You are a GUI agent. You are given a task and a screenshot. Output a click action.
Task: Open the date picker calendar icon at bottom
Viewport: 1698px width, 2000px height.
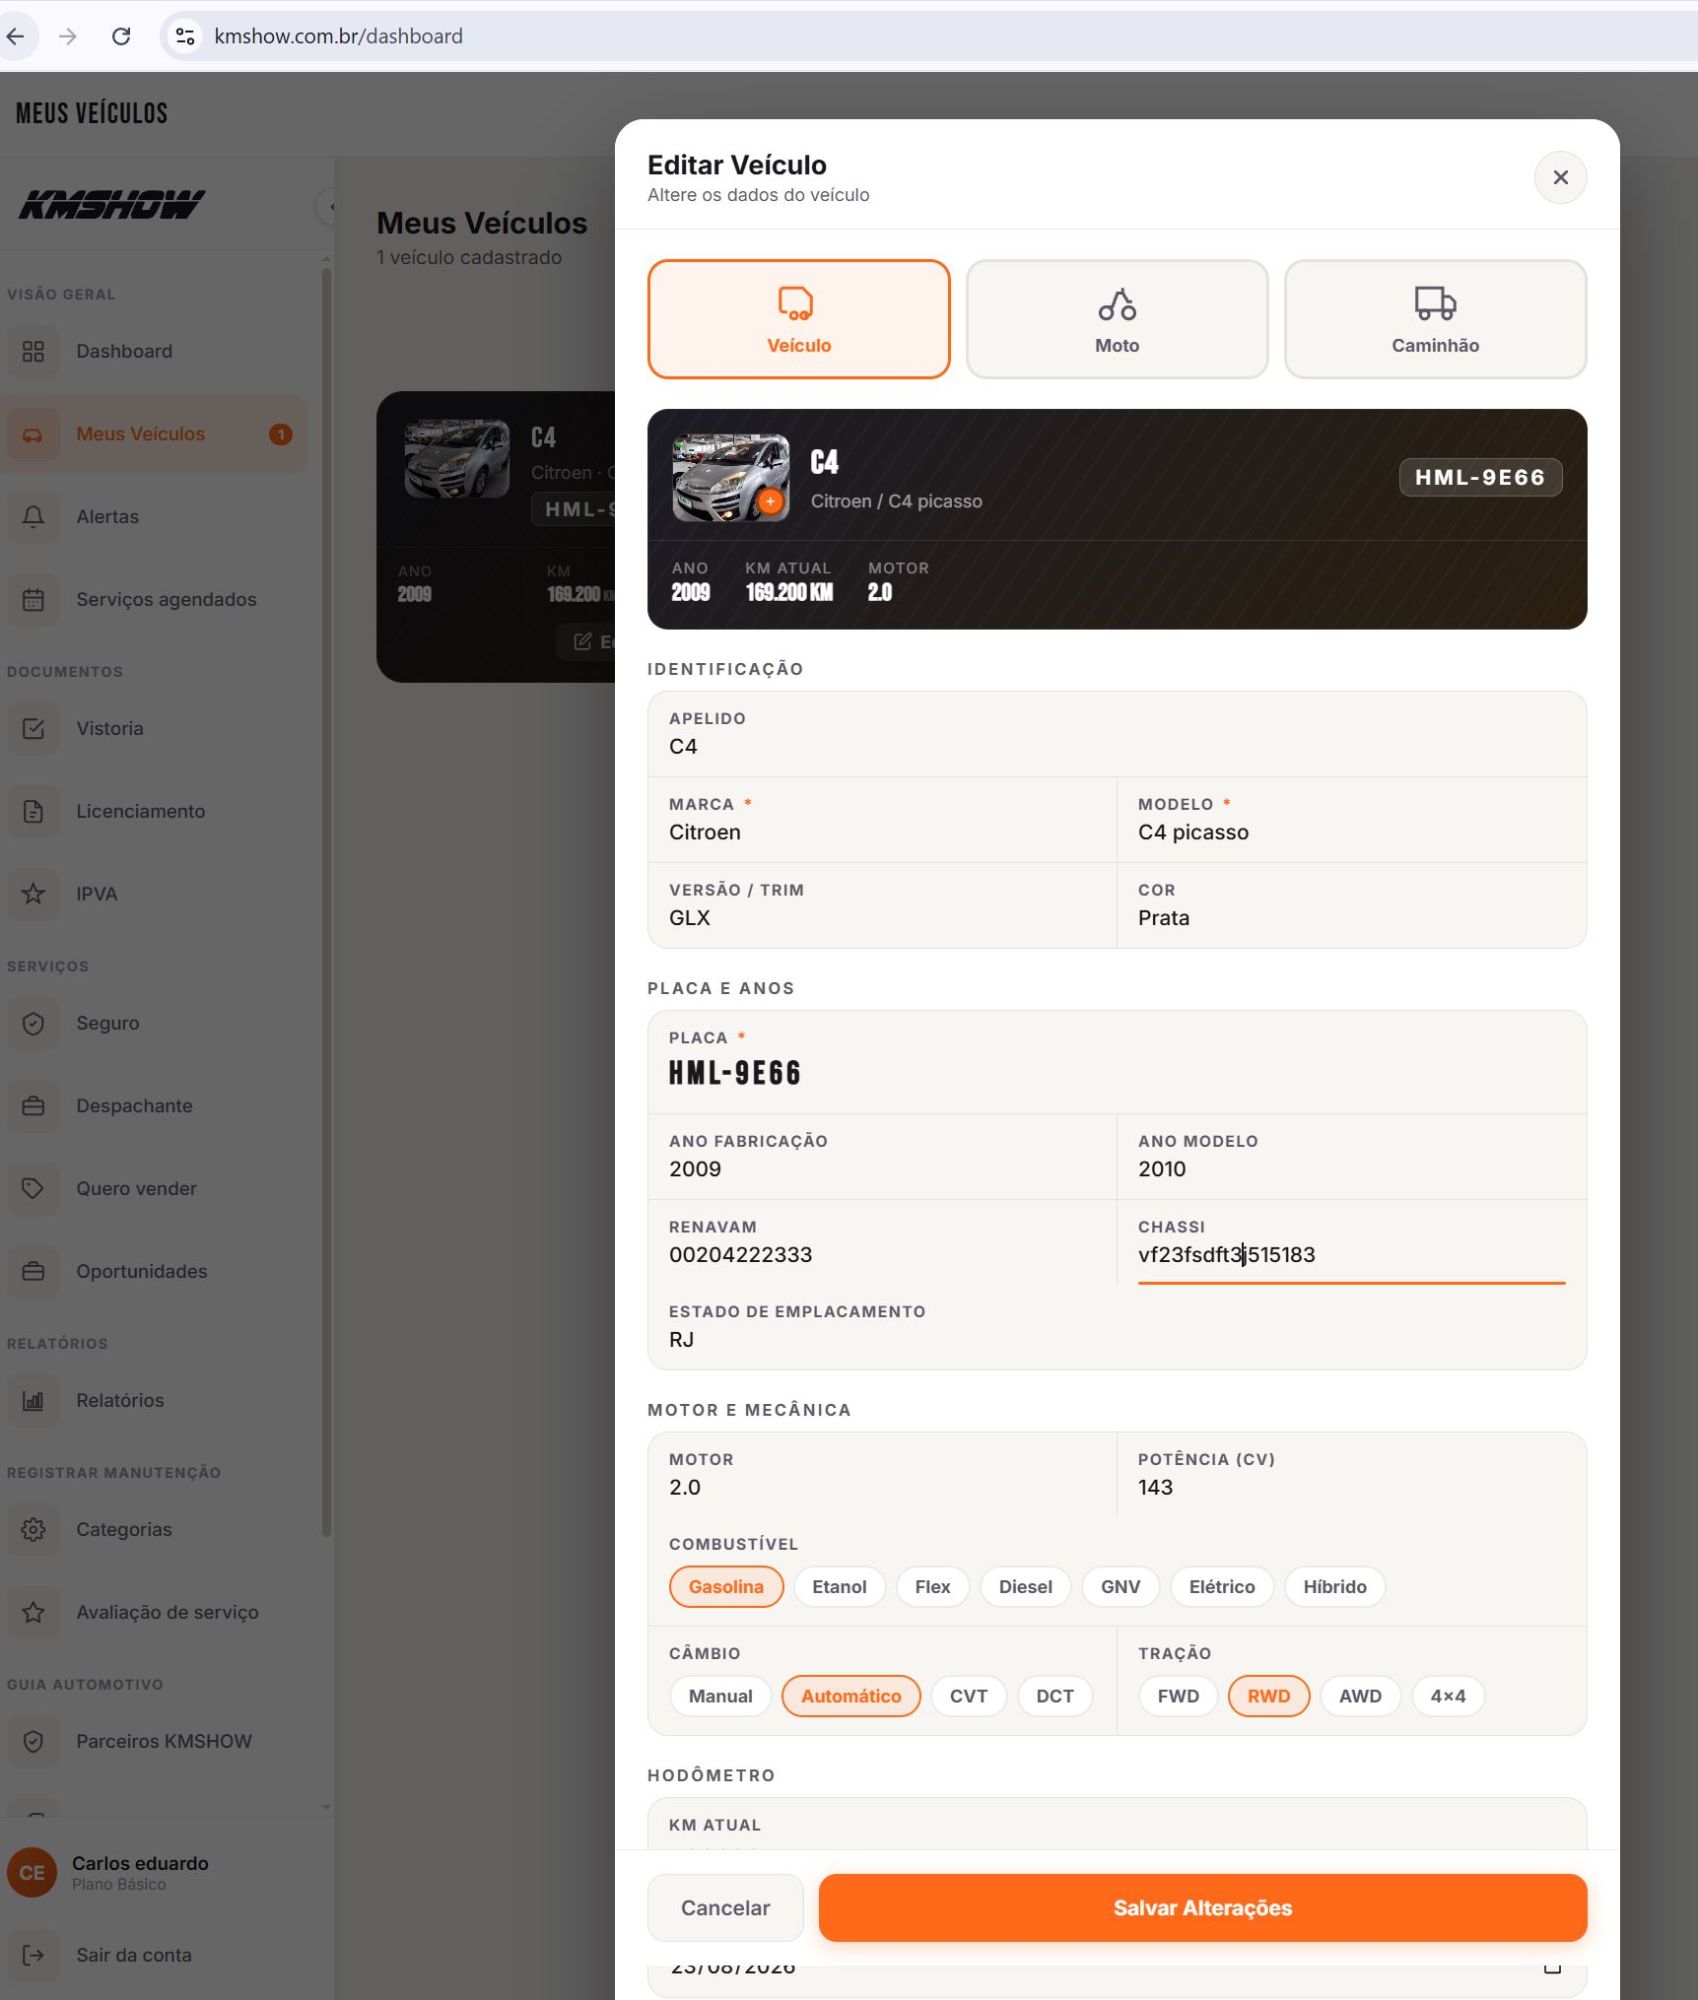tap(1552, 1967)
